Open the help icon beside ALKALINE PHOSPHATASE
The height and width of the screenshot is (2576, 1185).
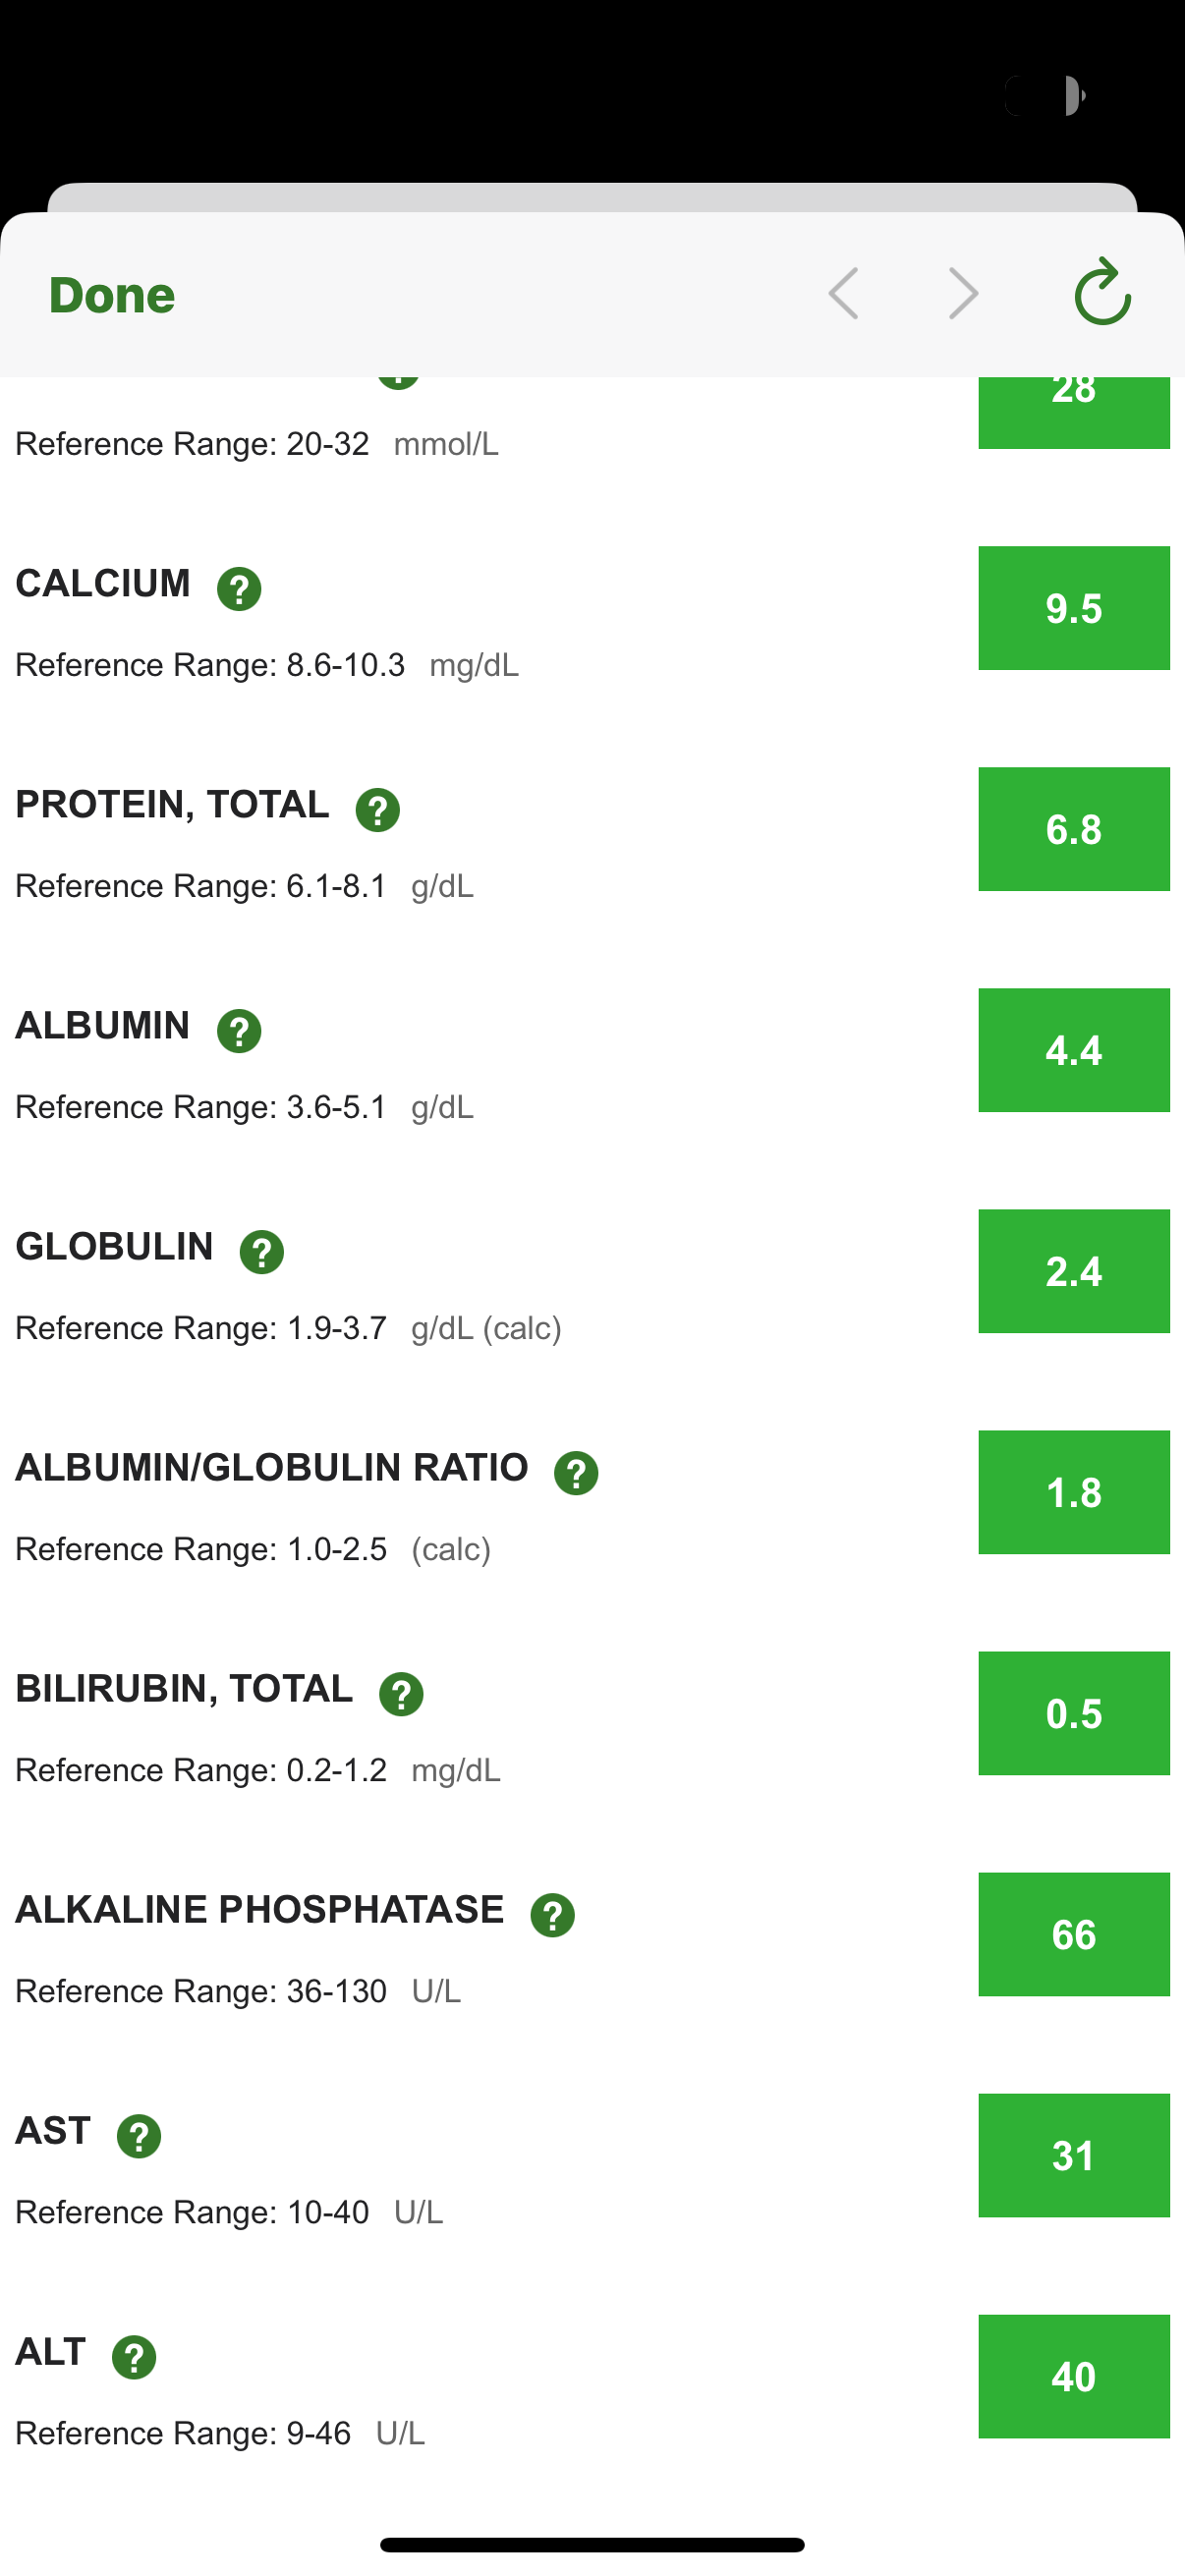553,1914
